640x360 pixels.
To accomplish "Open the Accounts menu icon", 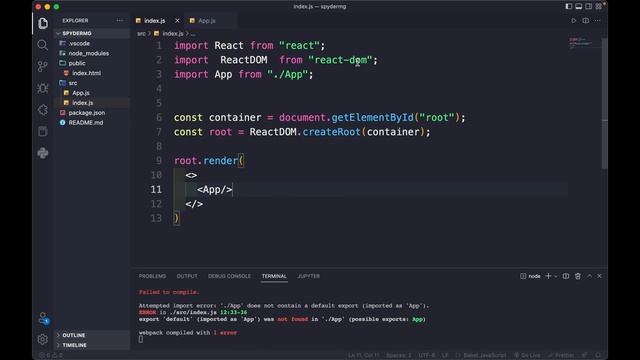I will click(x=43, y=318).
